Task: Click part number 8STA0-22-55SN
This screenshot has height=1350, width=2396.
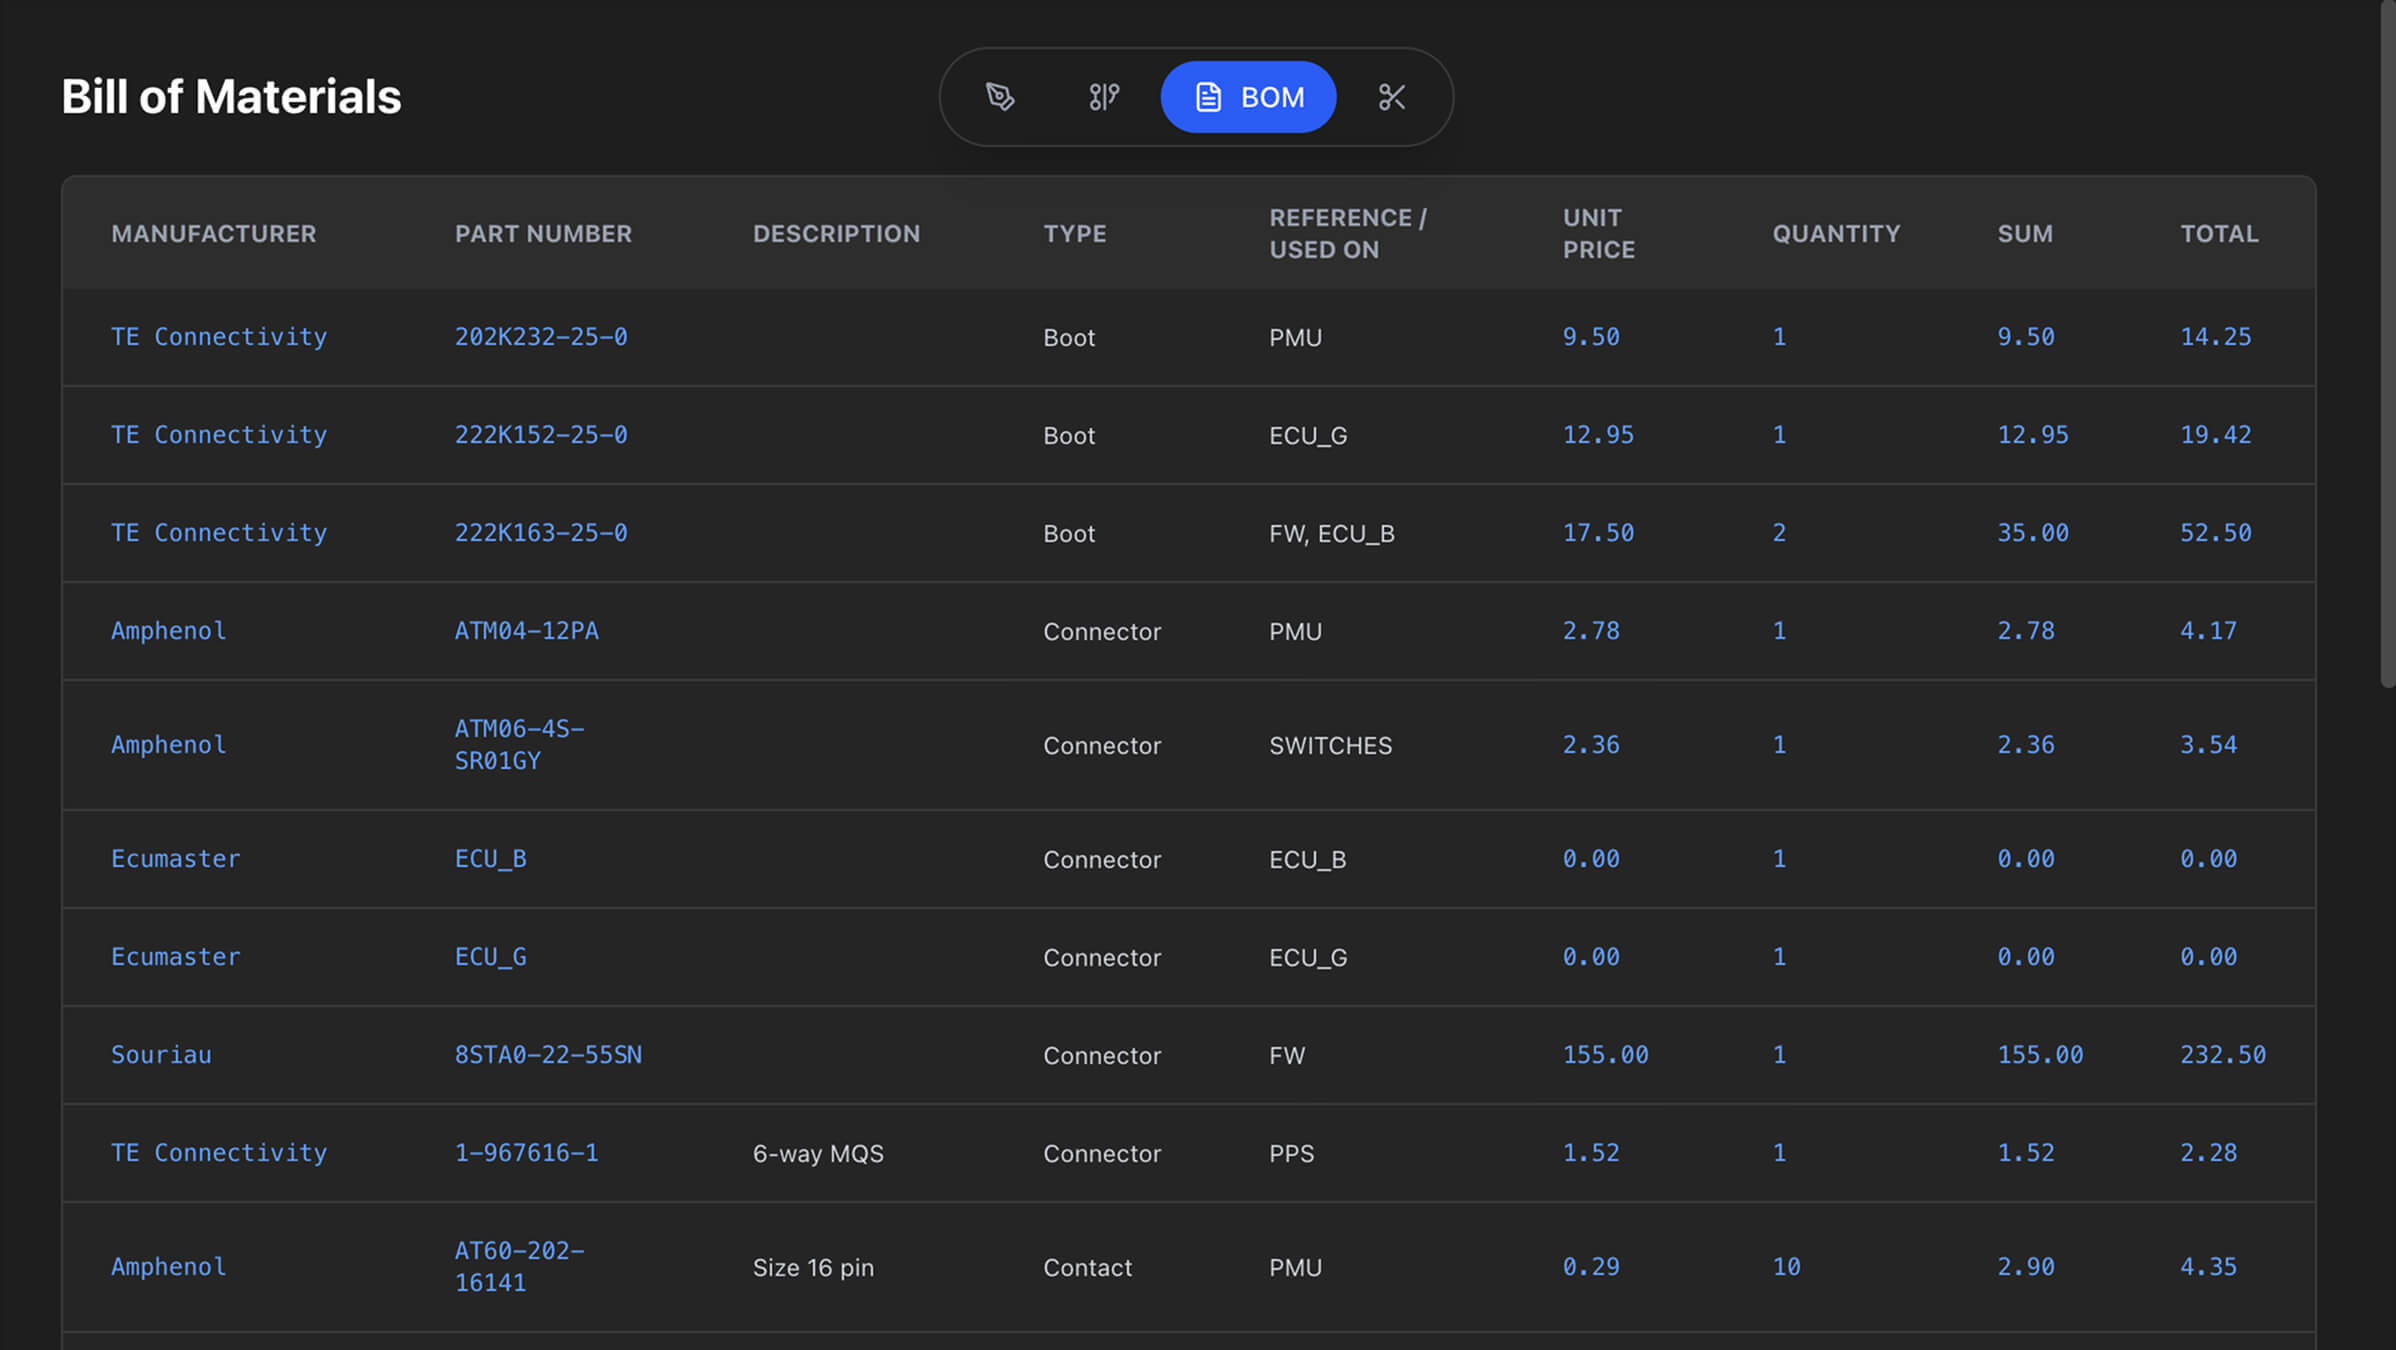Action: point(548,1055)
